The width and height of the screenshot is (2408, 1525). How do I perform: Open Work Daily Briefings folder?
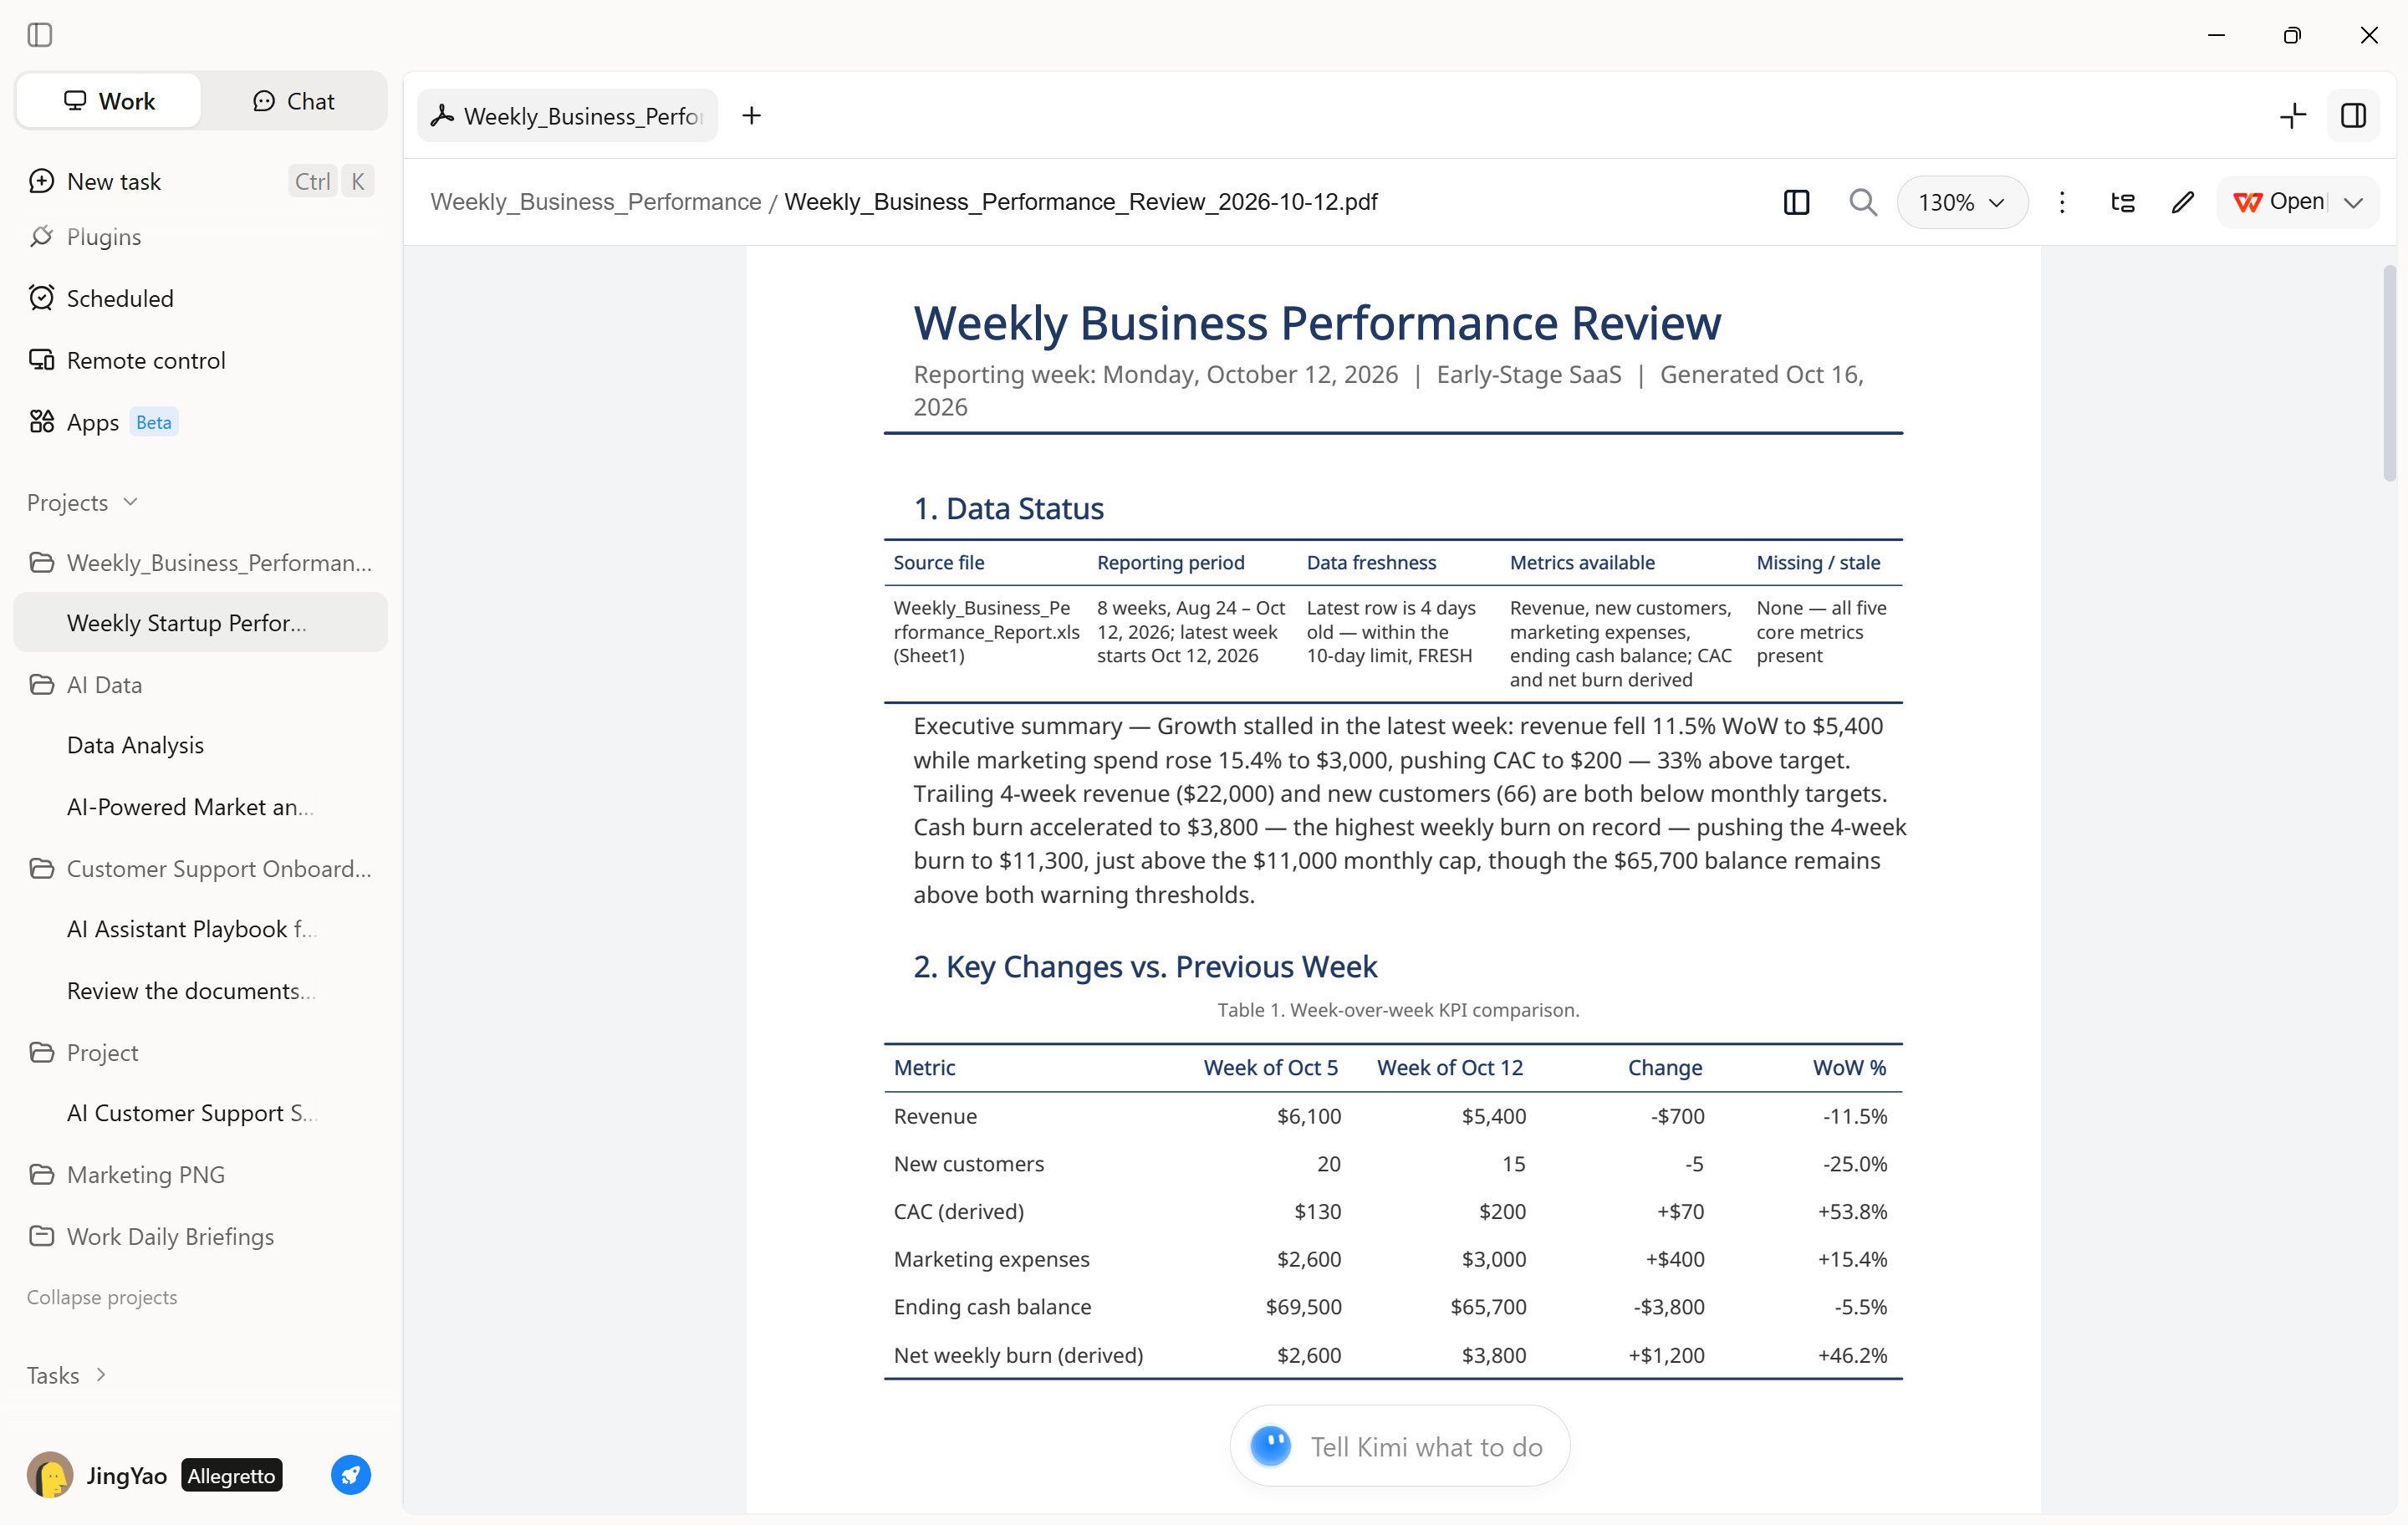click(x=200, y=1236)
